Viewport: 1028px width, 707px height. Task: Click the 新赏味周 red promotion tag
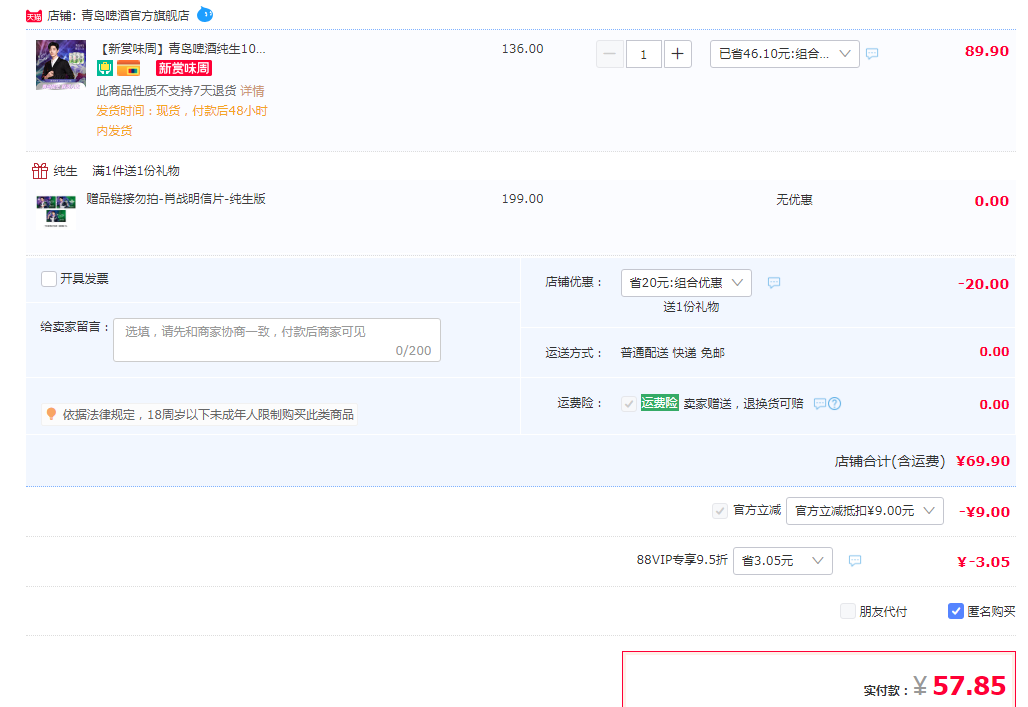click(x=184, y=68)
